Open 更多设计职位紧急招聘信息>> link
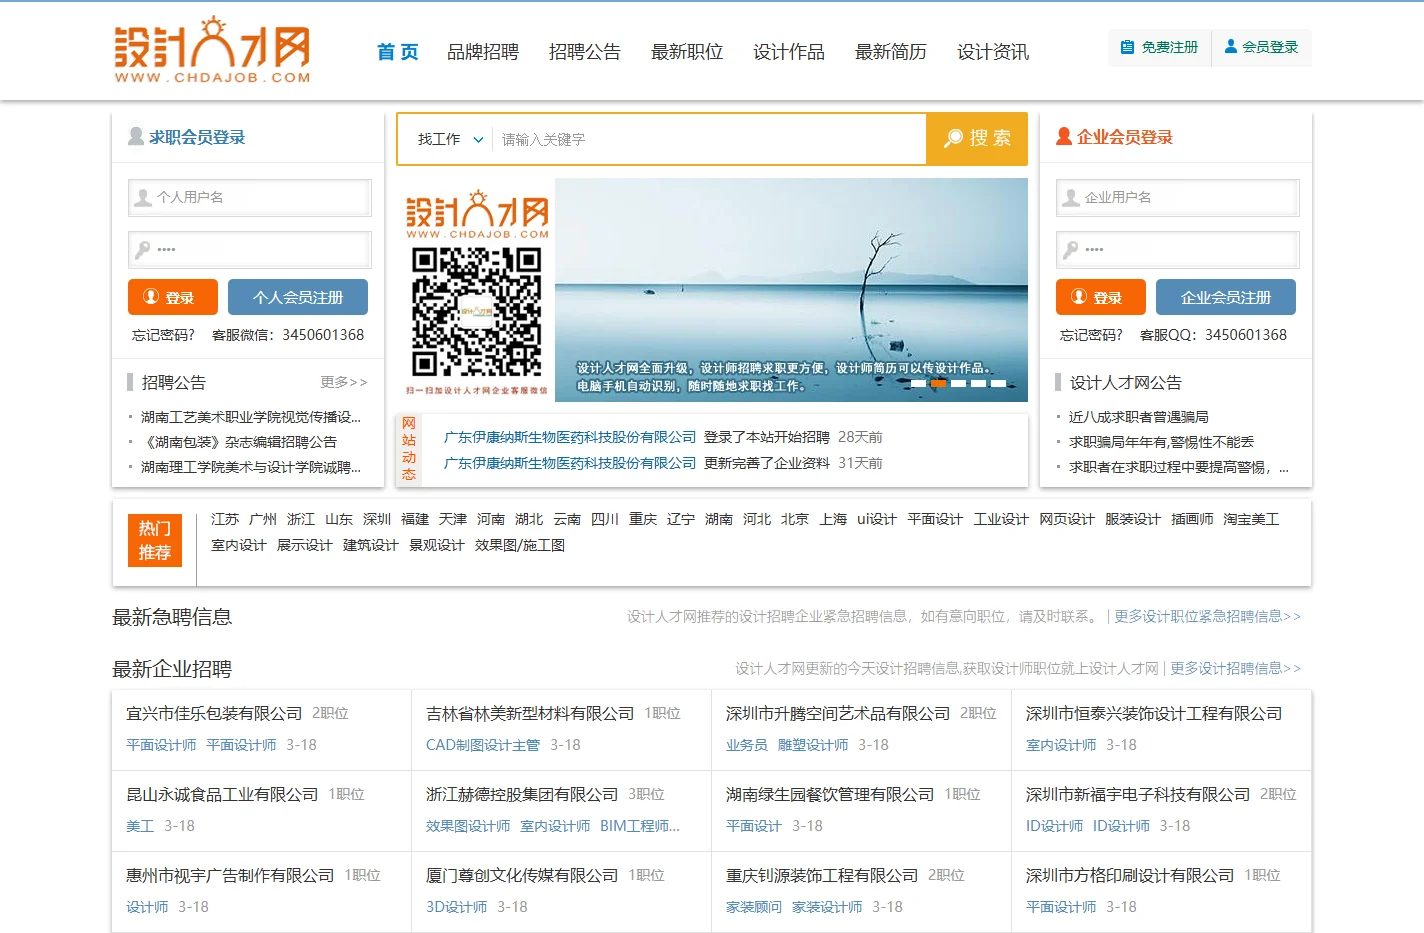 (x=1207, y=616)
